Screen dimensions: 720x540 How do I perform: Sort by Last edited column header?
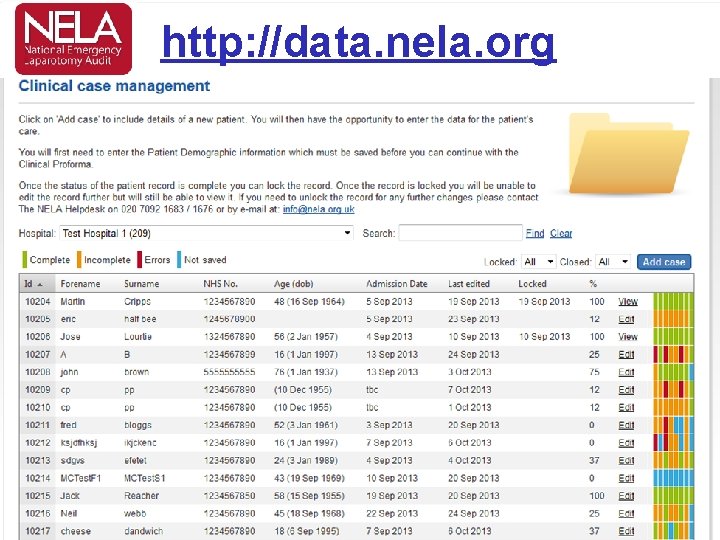pyautogui.click(x=469, y=284)
